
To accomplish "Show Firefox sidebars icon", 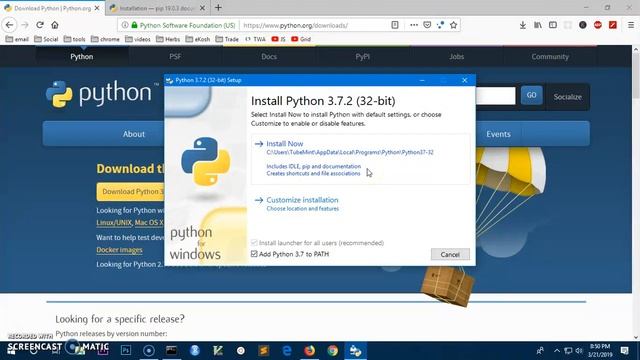I will [x=553, y=25].
